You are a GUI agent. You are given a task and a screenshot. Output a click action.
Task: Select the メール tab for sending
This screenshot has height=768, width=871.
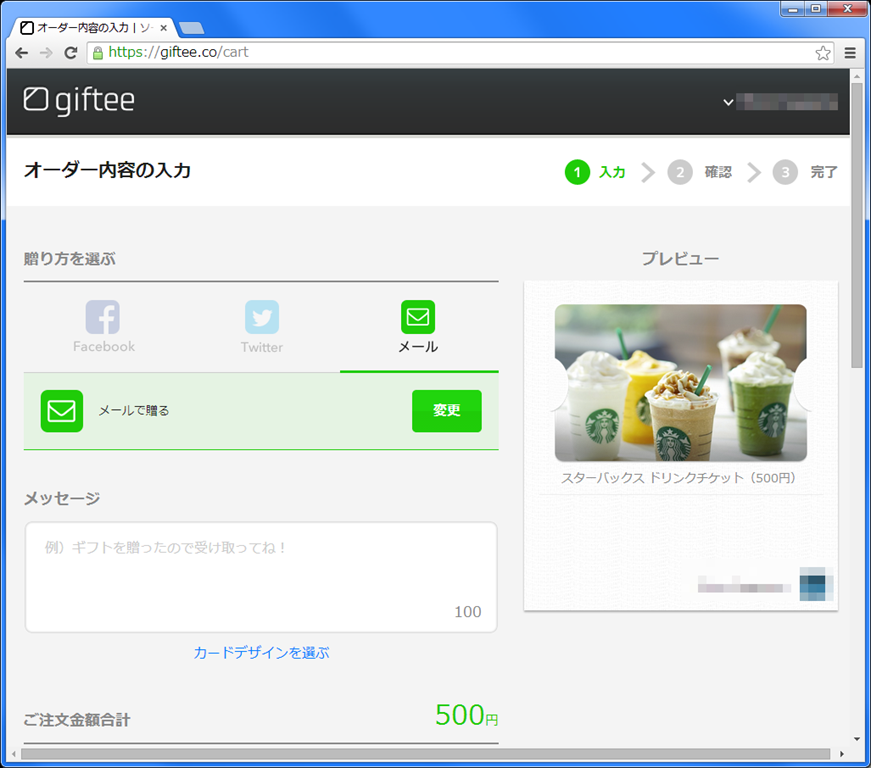pyautogui.click(x=418, y=327)
